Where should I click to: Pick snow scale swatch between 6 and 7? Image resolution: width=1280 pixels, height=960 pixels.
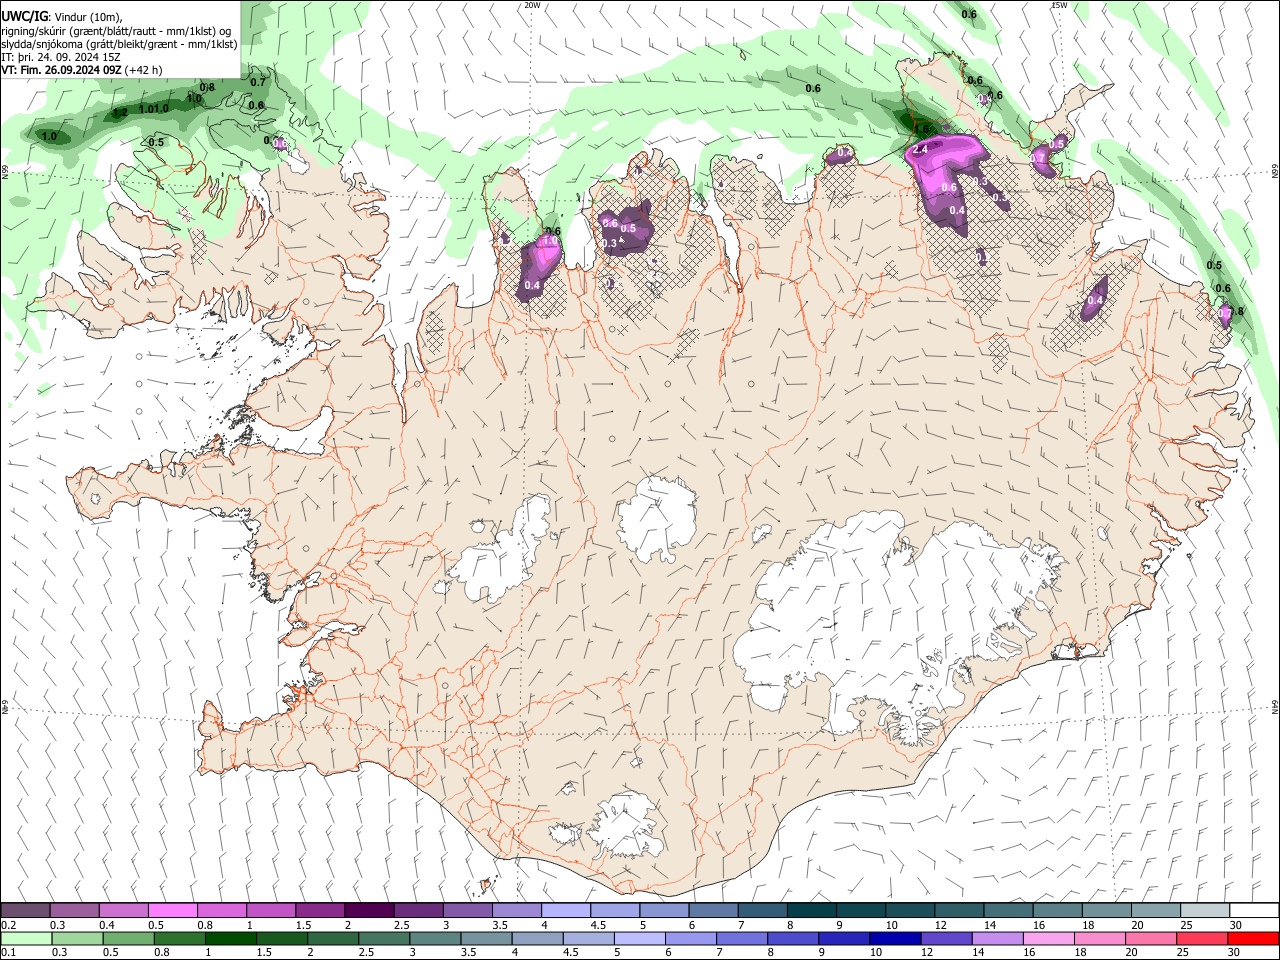(x=712, y=910)
